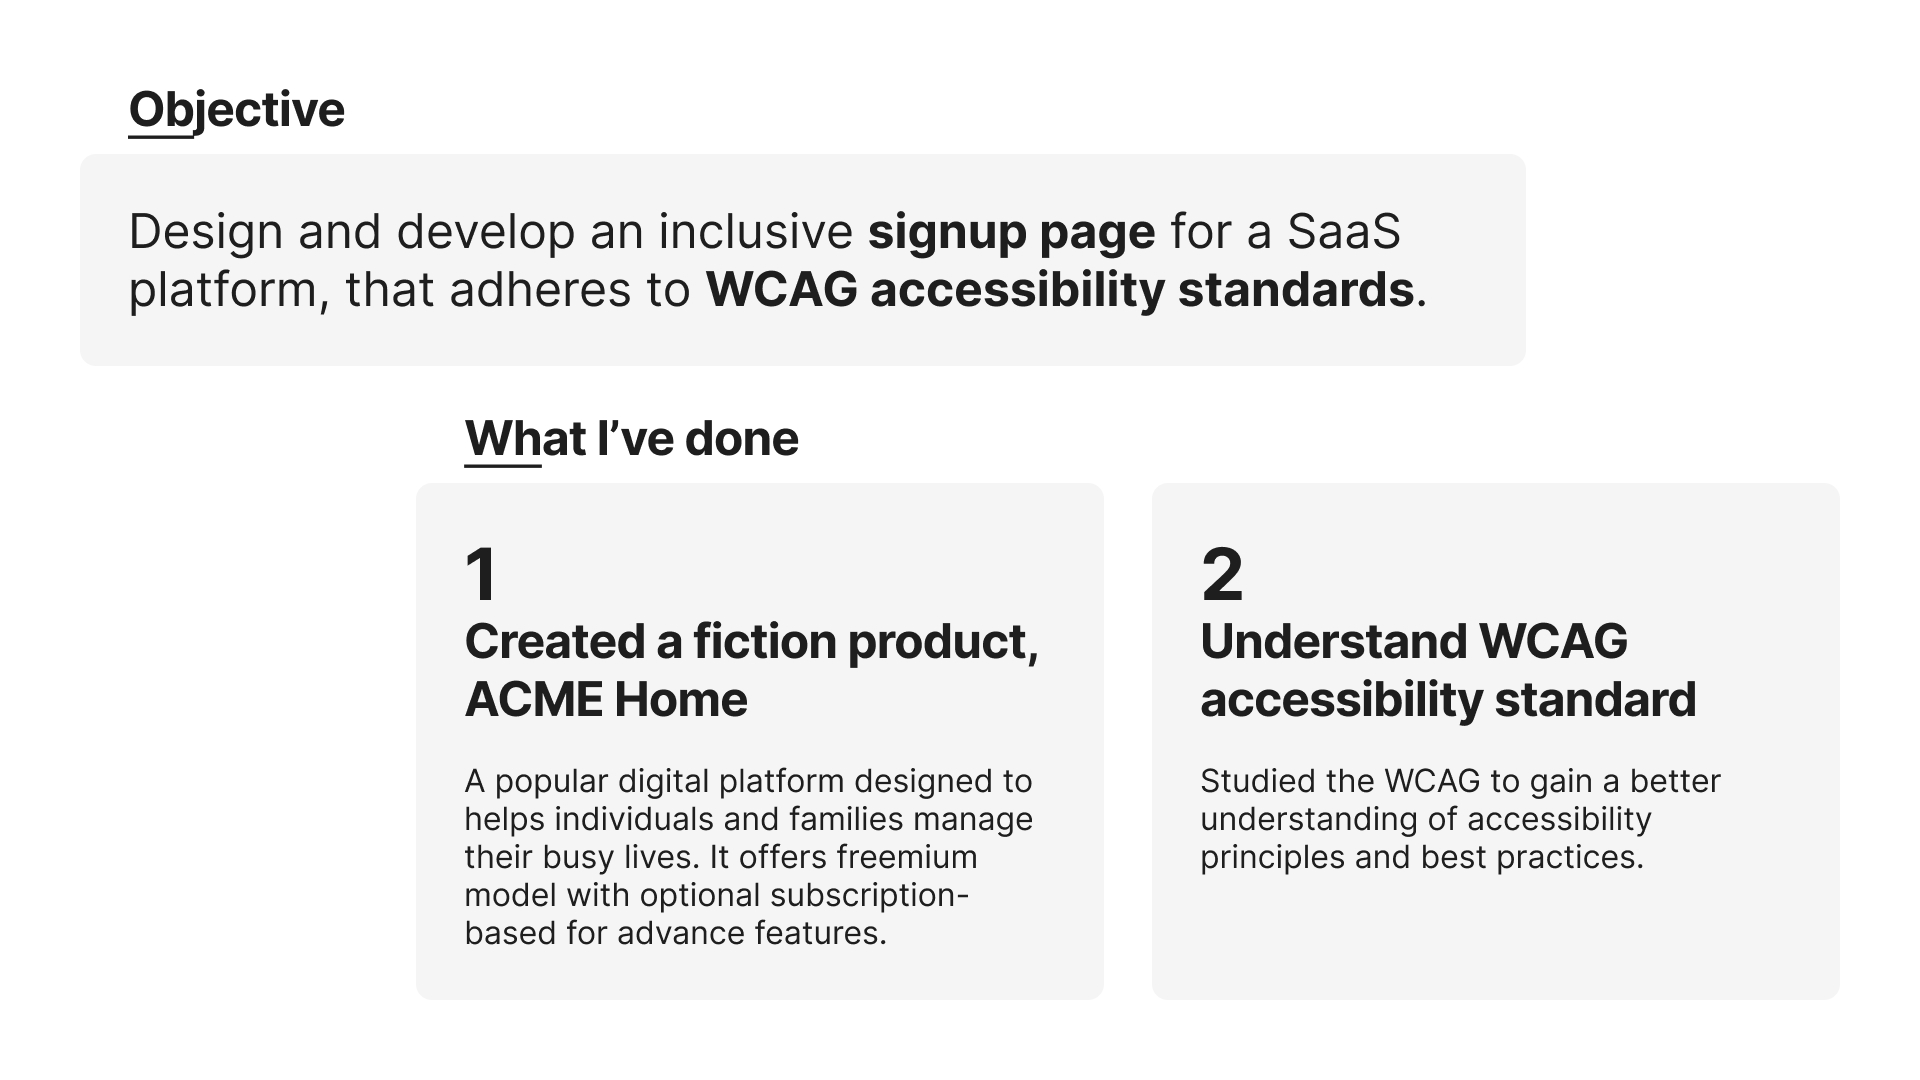The image size is (1920, 1080).
Task: Click the "accessibility standard" title line in card two
Action: click(1447, 700)
